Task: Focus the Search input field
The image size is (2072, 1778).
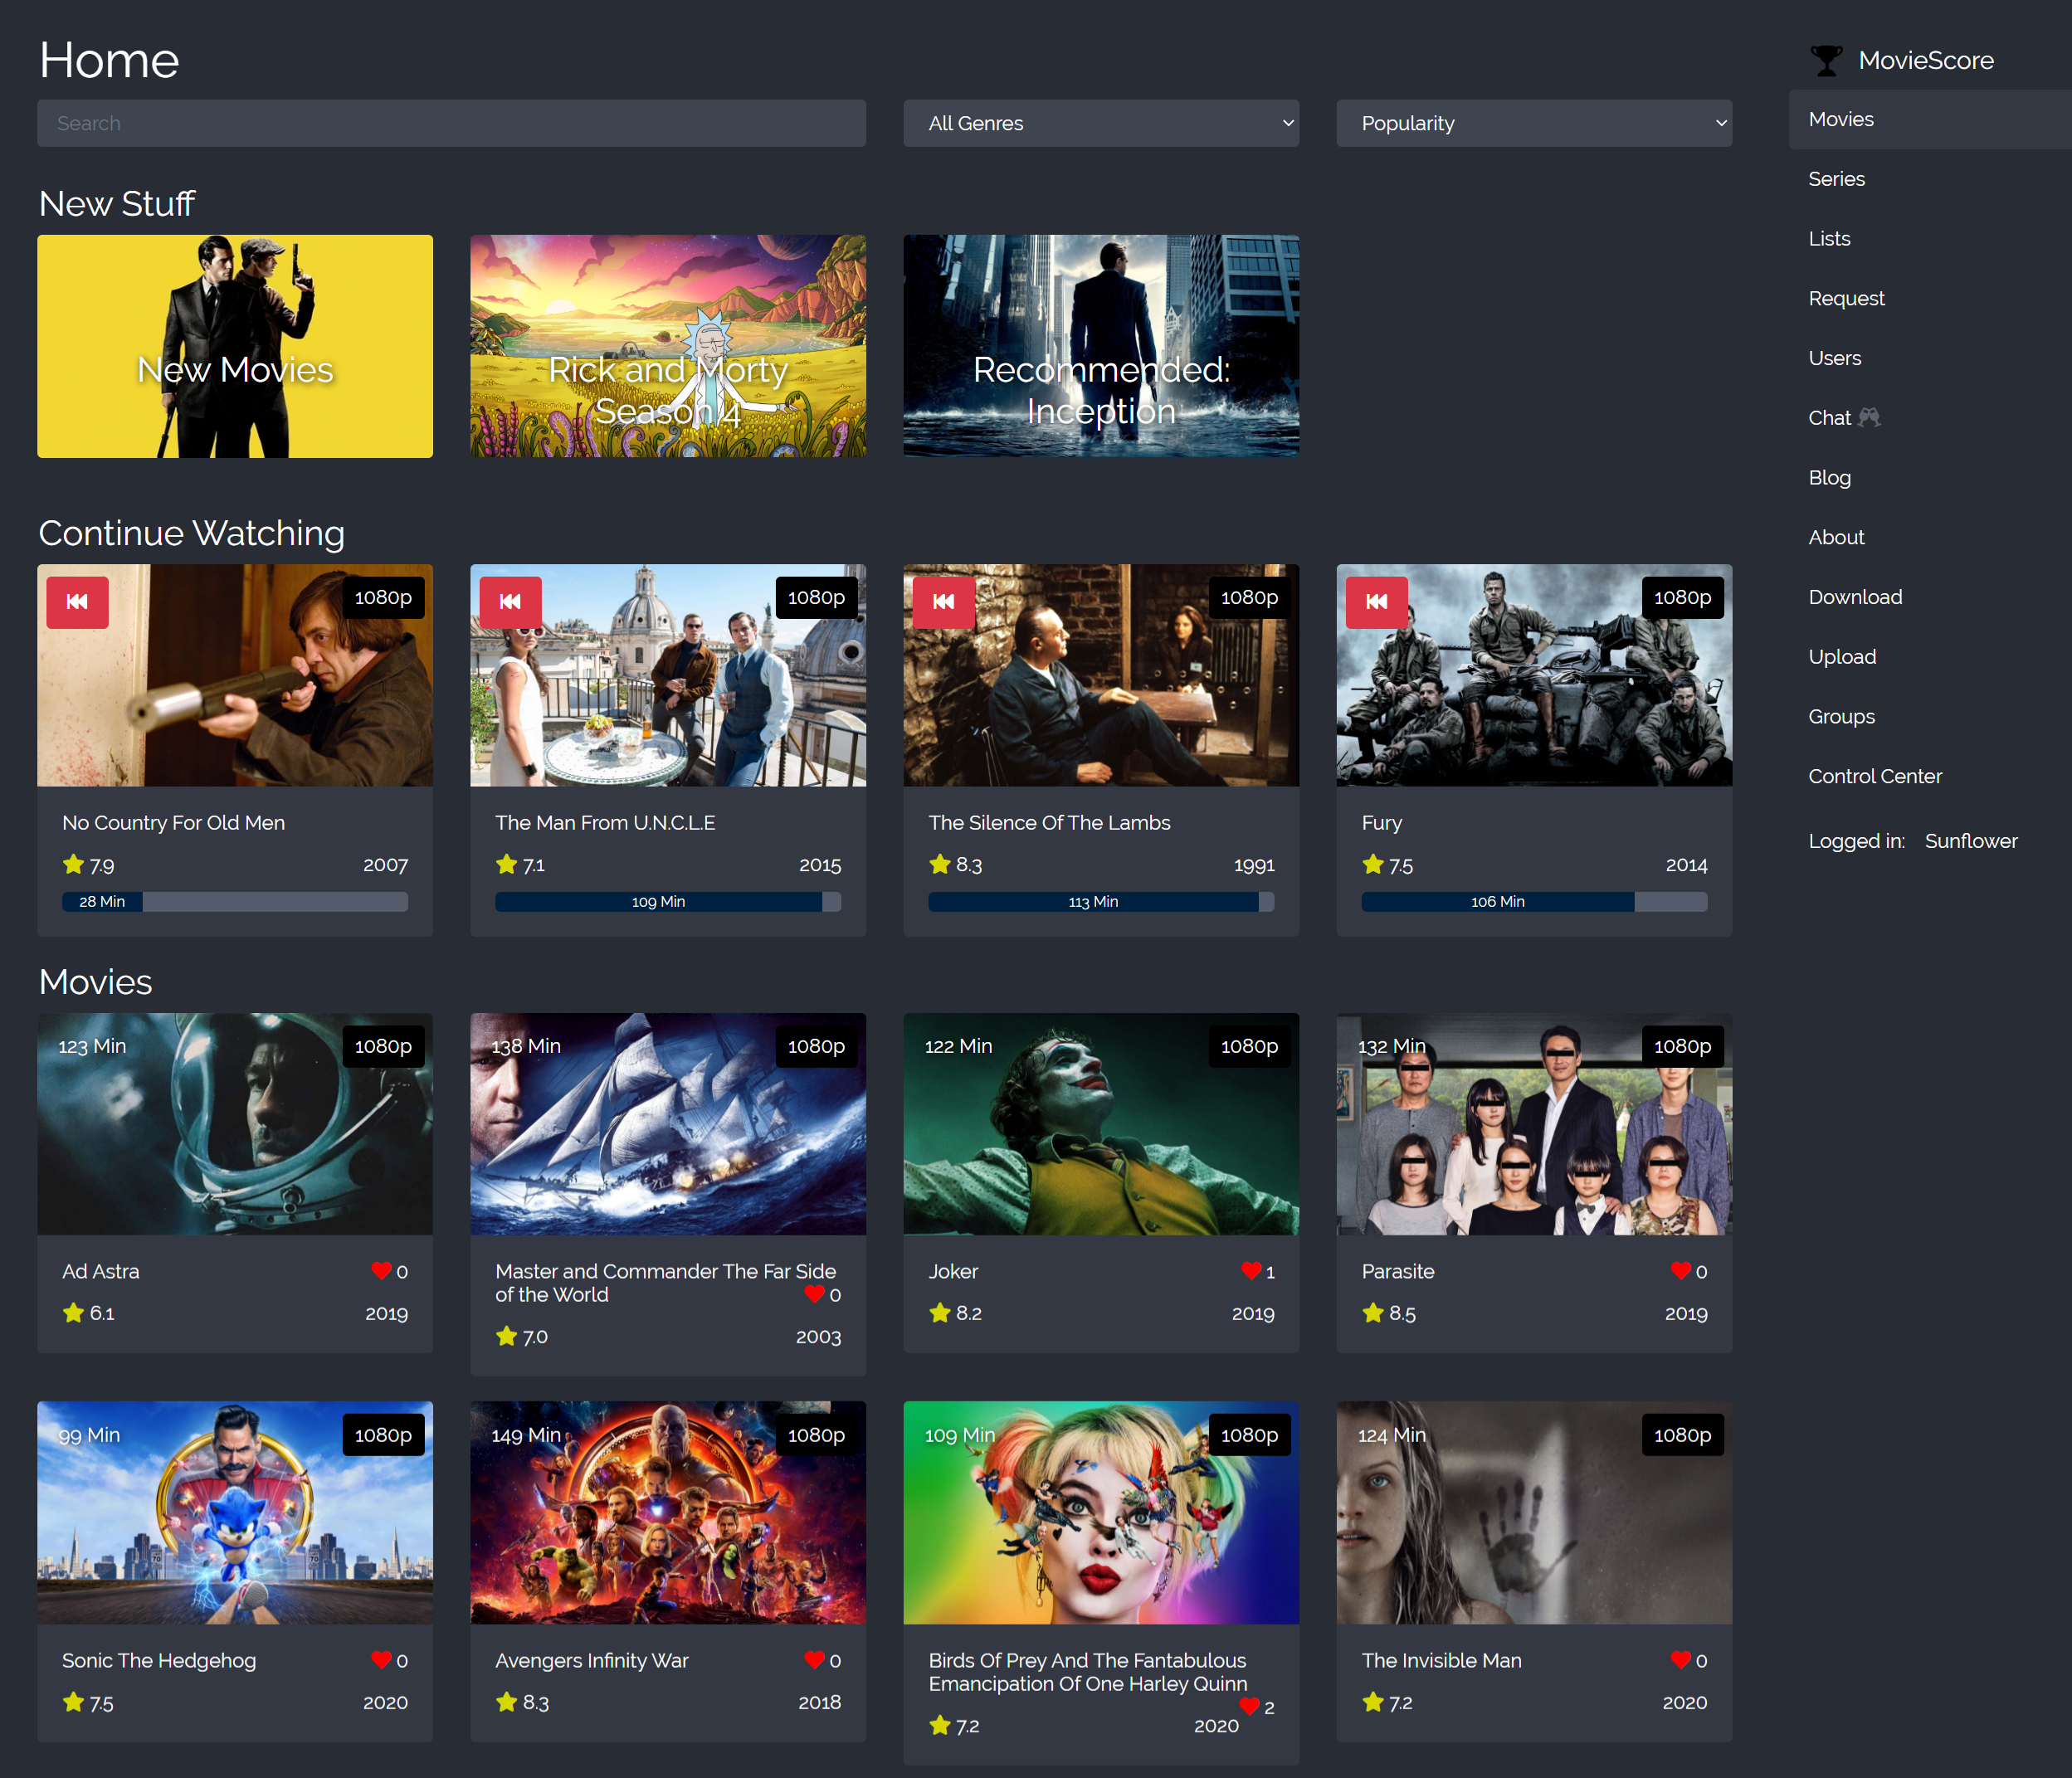Action: (x=452, y=123)
